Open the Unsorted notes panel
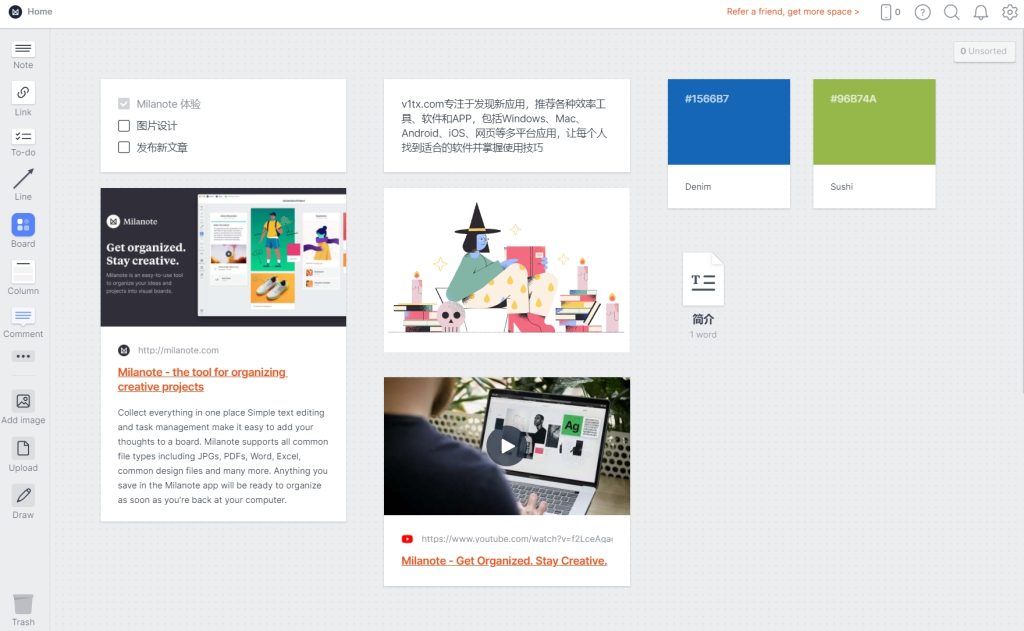The image size is (1024, 631). [x=984, y=51]
